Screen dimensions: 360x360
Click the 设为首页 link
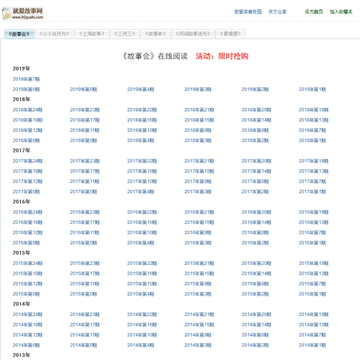click(x=314, y=12)
